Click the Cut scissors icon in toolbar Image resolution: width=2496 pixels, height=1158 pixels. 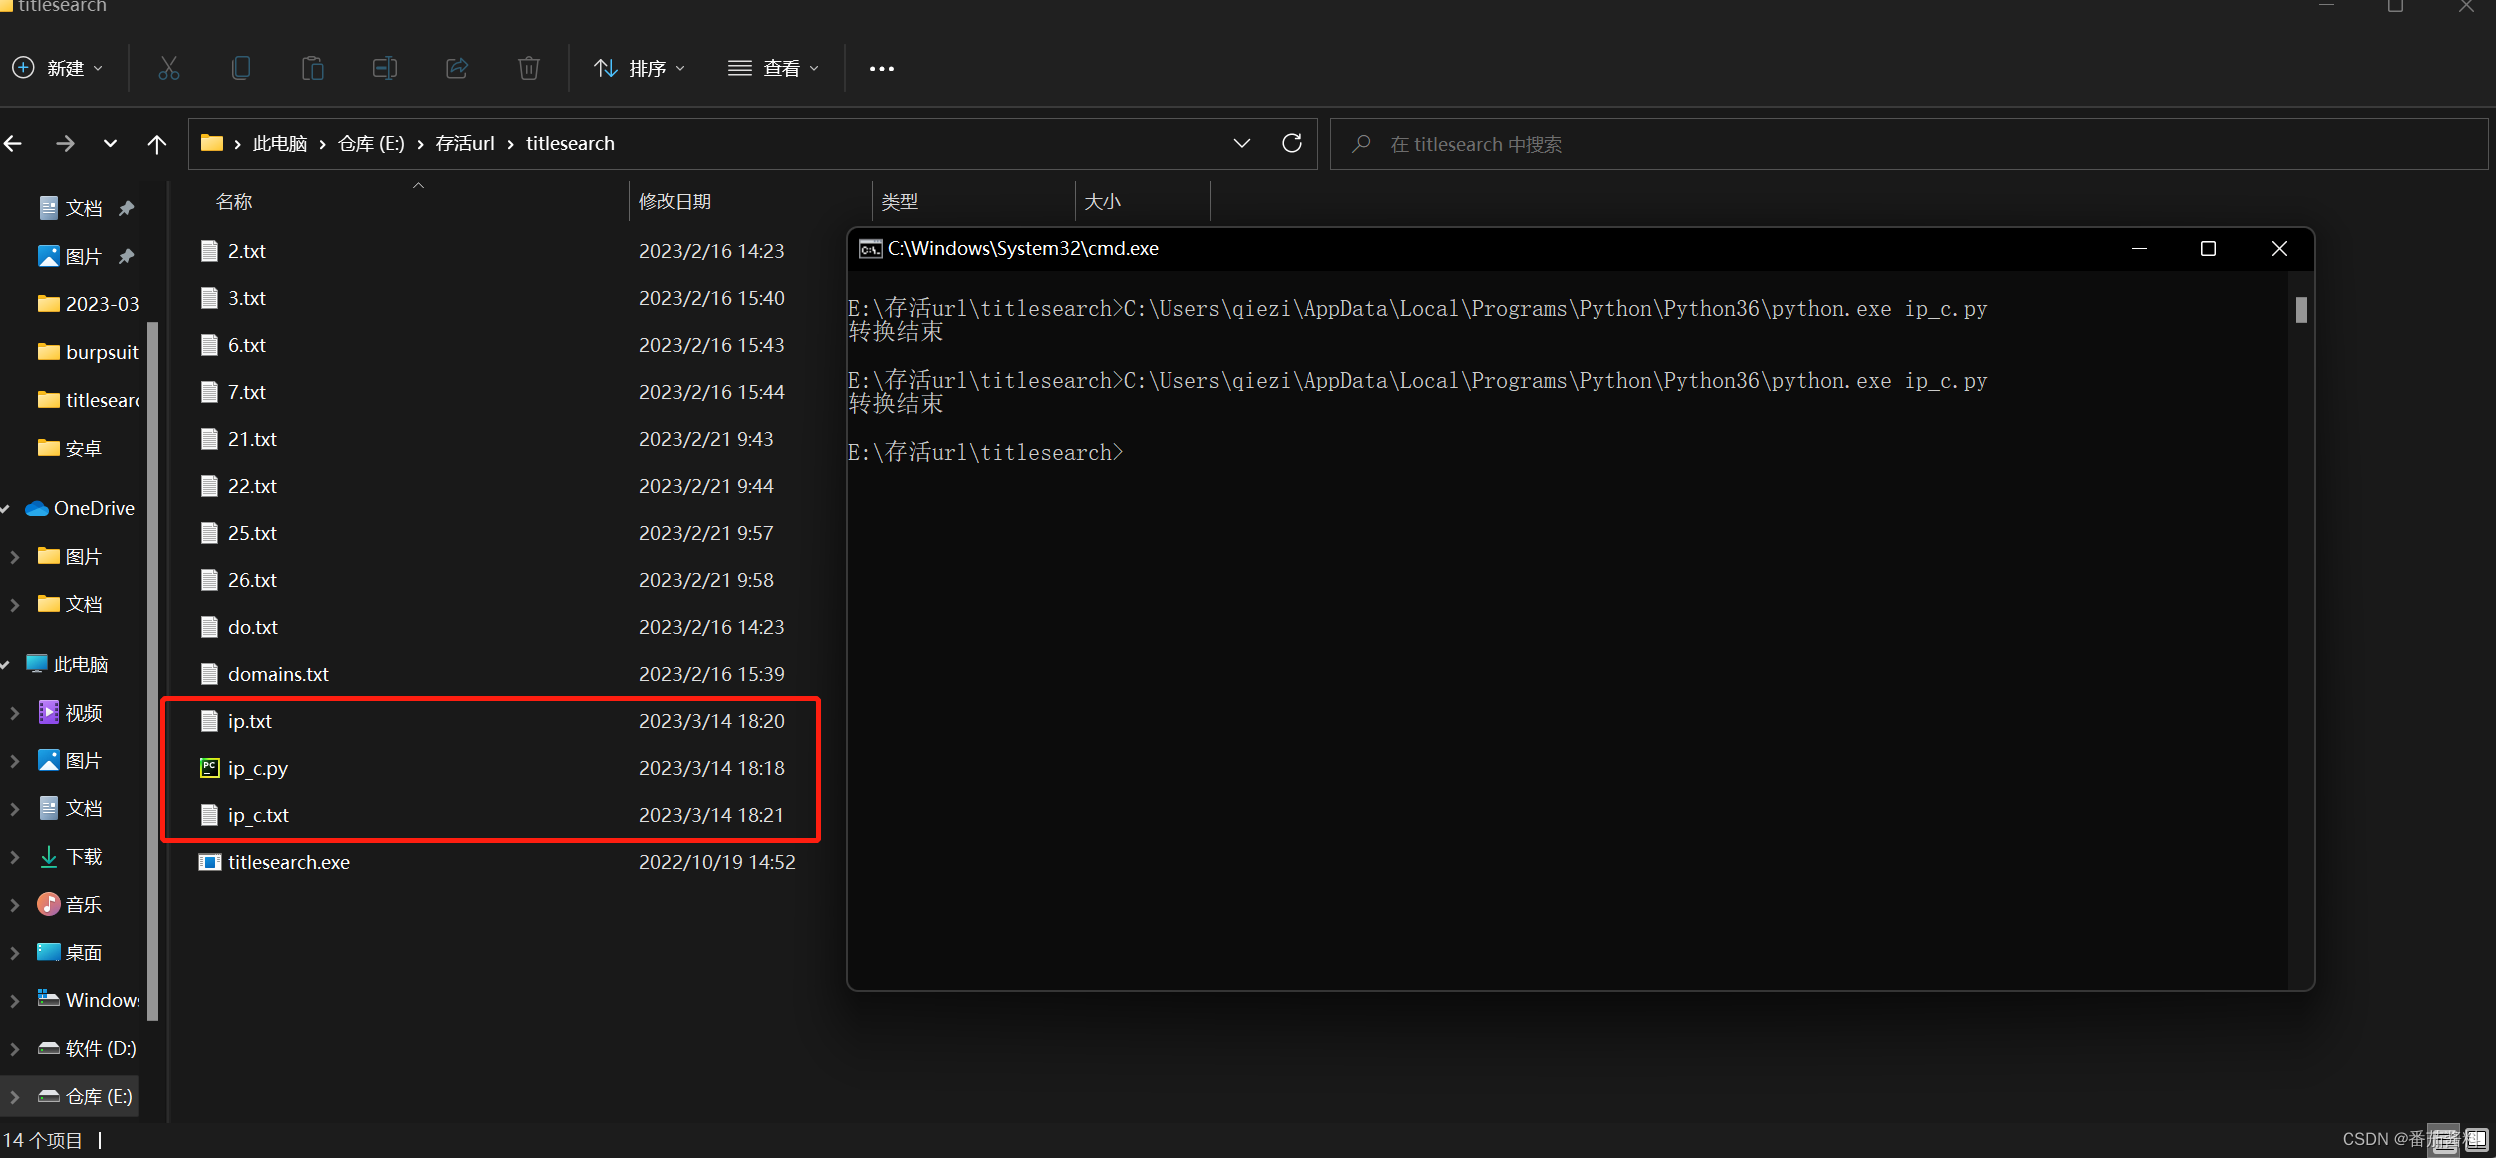tap(169, 68)
